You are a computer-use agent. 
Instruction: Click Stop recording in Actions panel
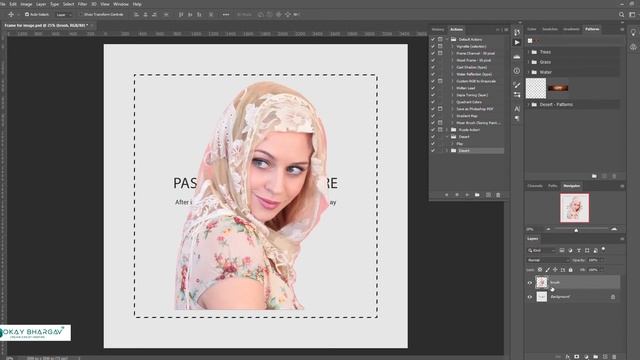[447, 195]
